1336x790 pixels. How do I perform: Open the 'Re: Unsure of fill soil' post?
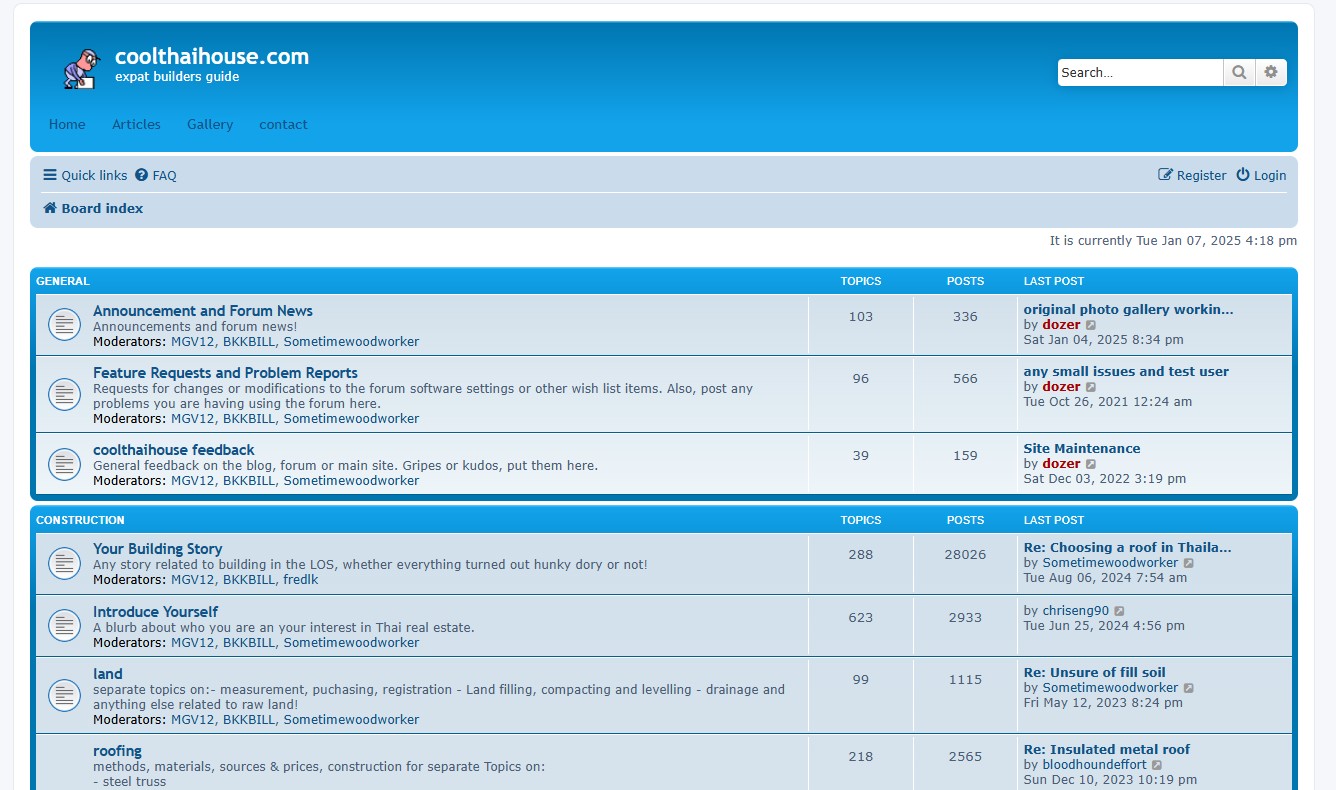pyautogui.click(x=1094, y=672)
